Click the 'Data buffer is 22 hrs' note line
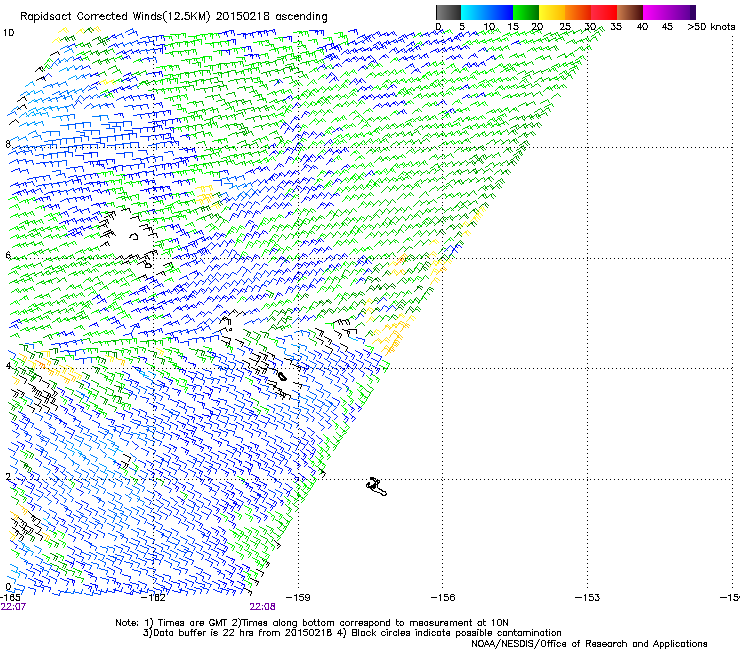 click(352, 633)
